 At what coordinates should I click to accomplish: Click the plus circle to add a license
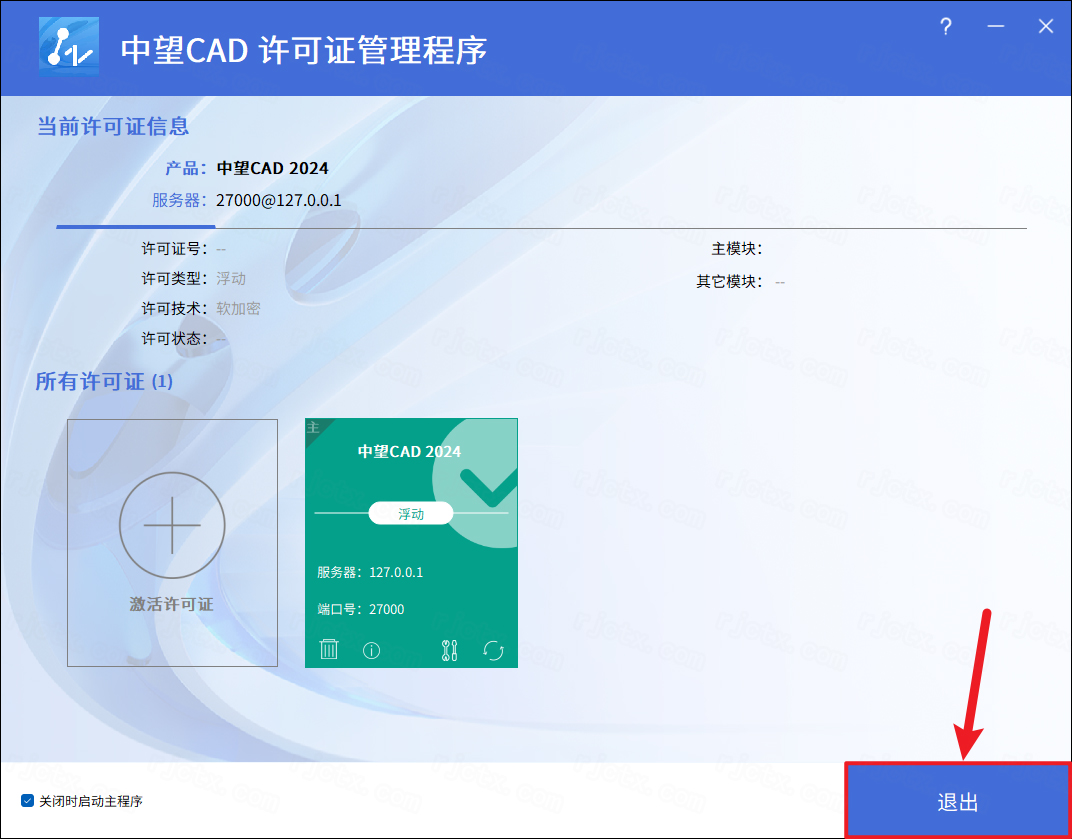pyautogui.click(x=172, y=524)
